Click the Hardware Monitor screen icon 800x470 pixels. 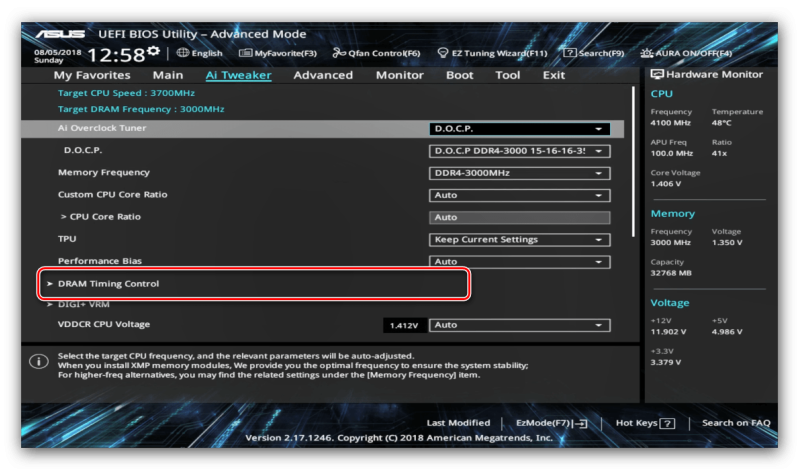coord(657,75)
